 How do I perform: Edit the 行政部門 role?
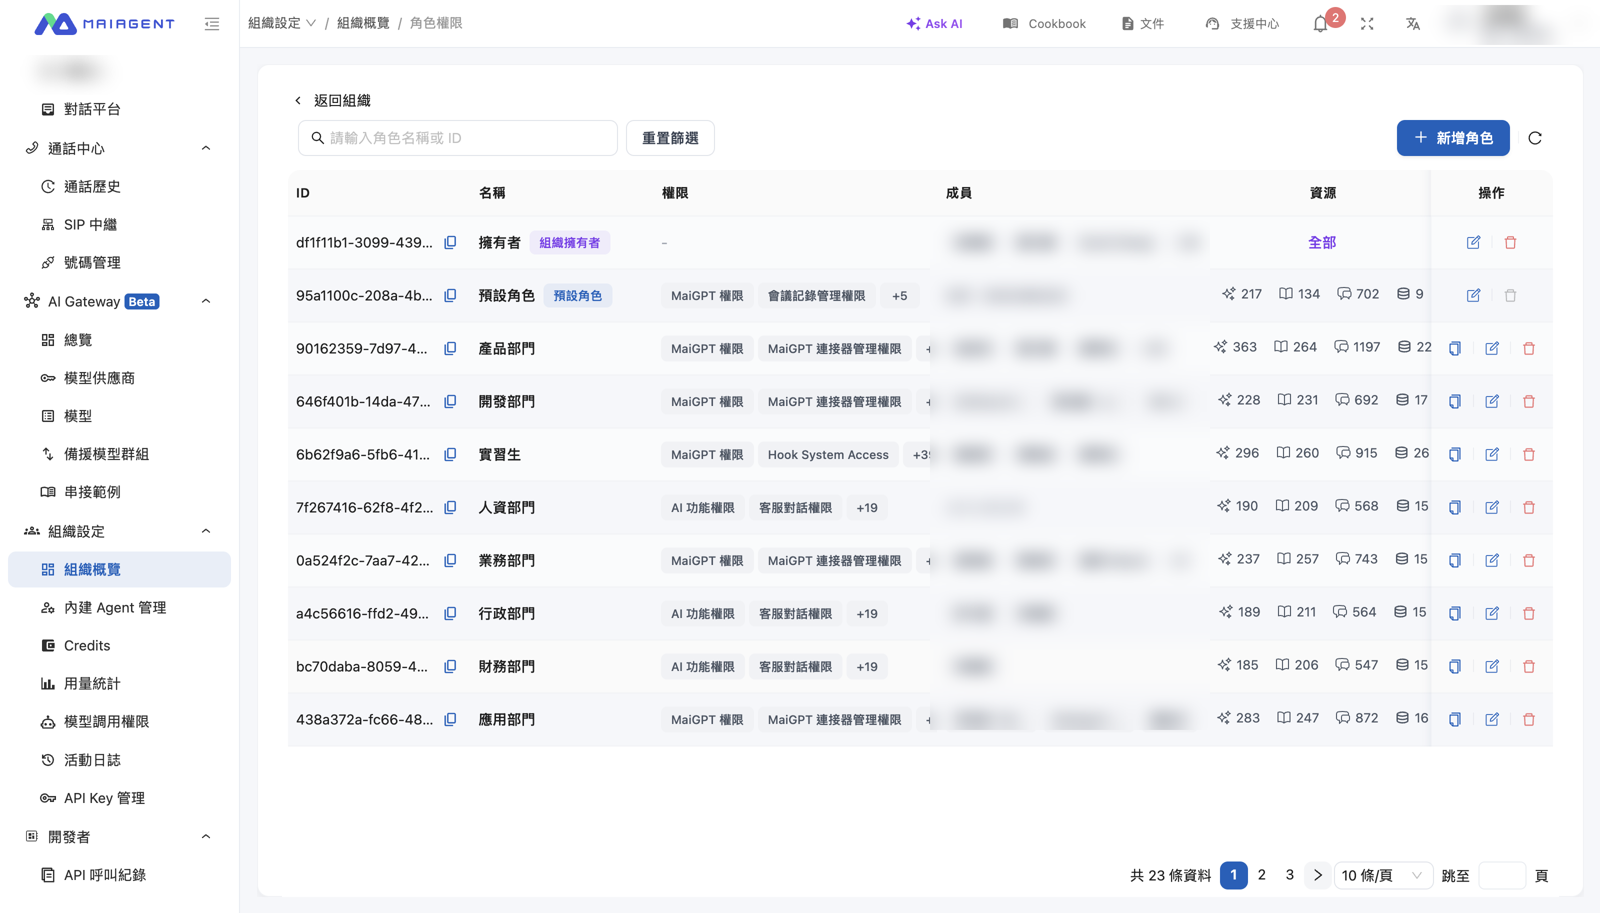1492,613
